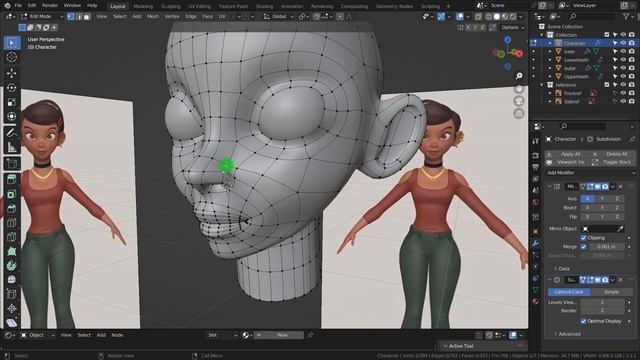Select the Edge Slide tool
The width and height of the screenshot is (640, 360).
tap(12, 294)
